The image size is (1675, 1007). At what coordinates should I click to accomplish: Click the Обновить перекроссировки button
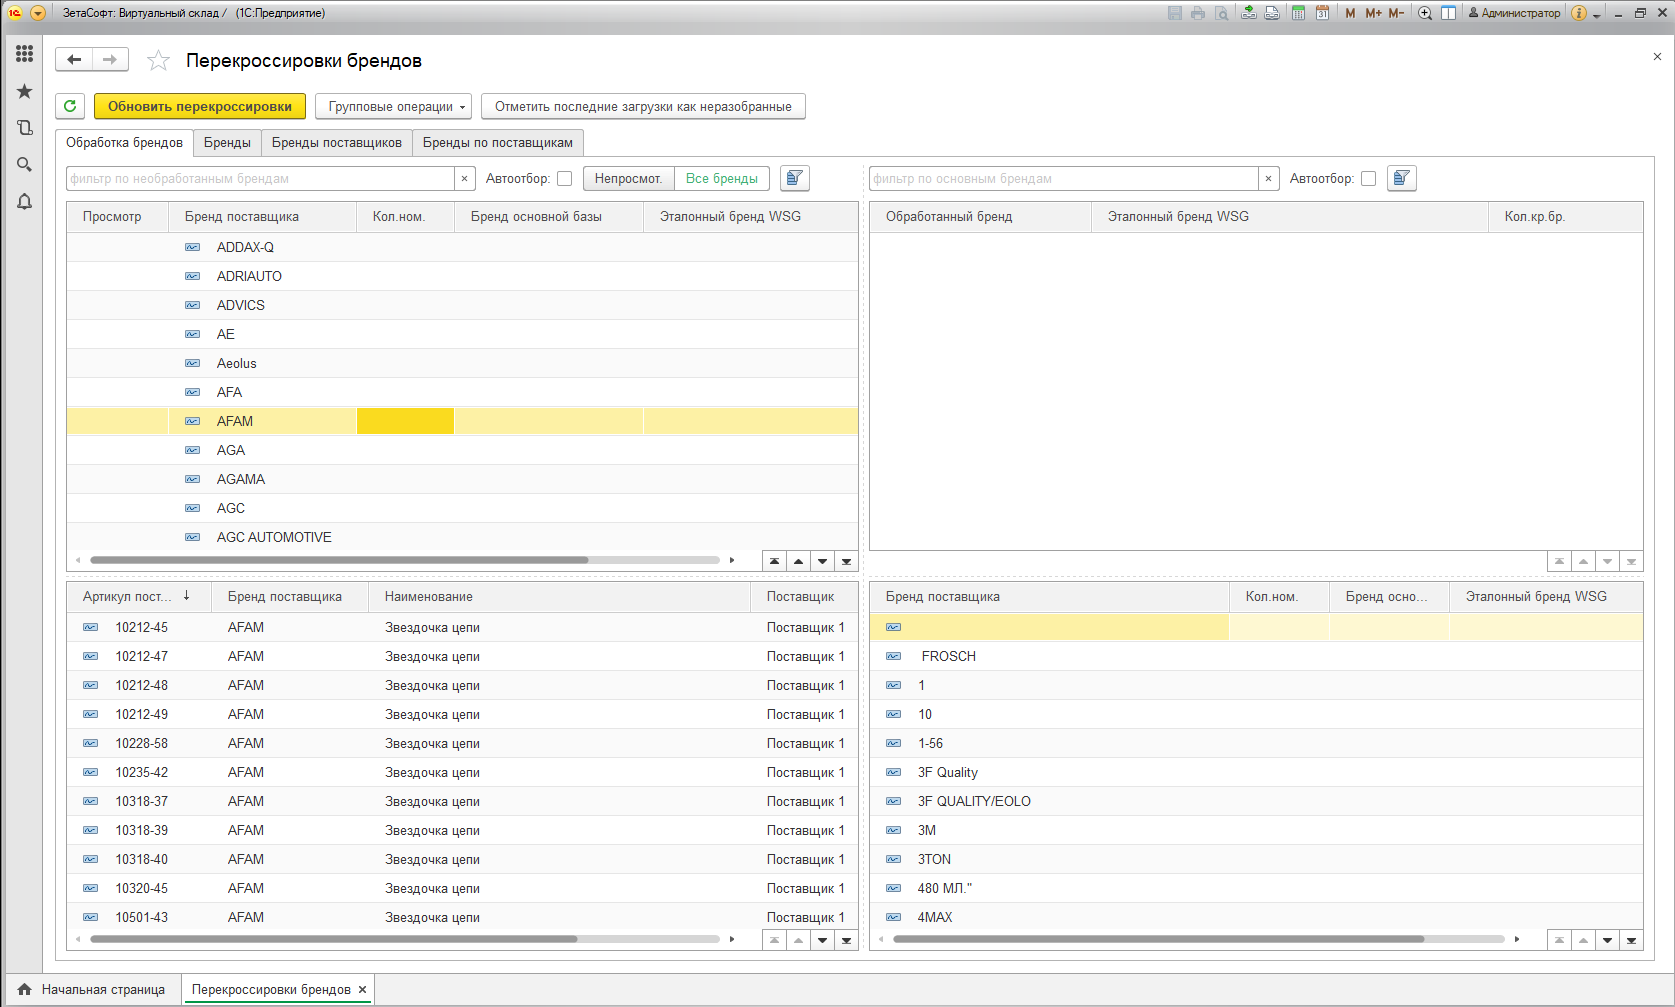coord(200,106)
